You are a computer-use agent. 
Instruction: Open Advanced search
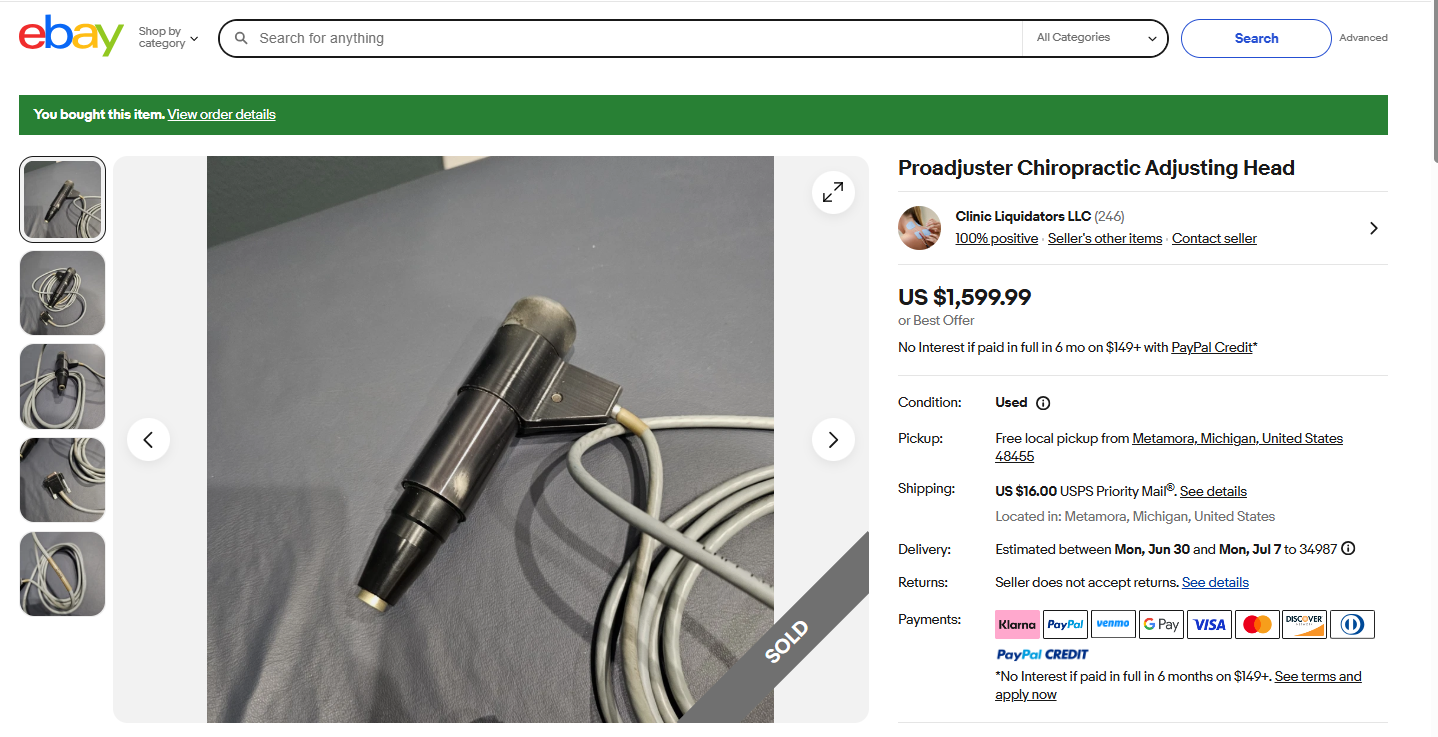point(1363,38)
